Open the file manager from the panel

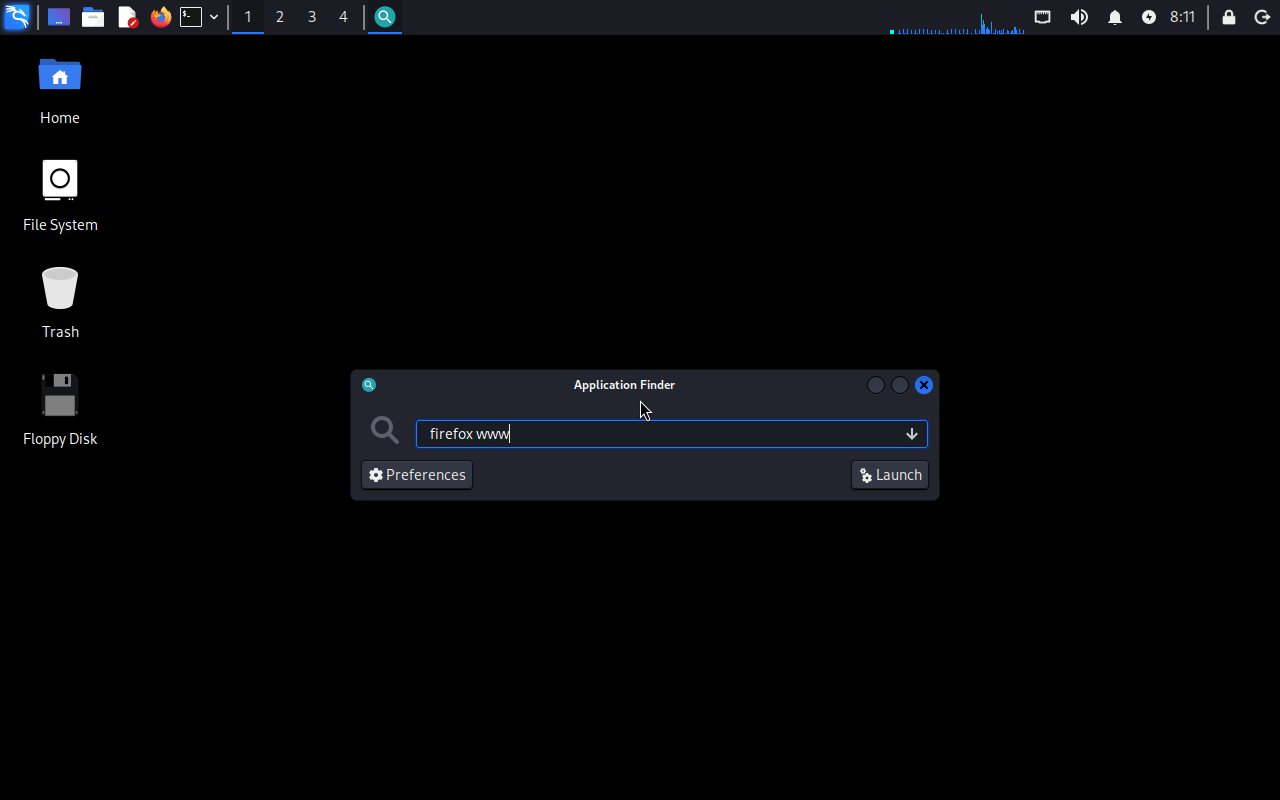click(x=93, y=17)
